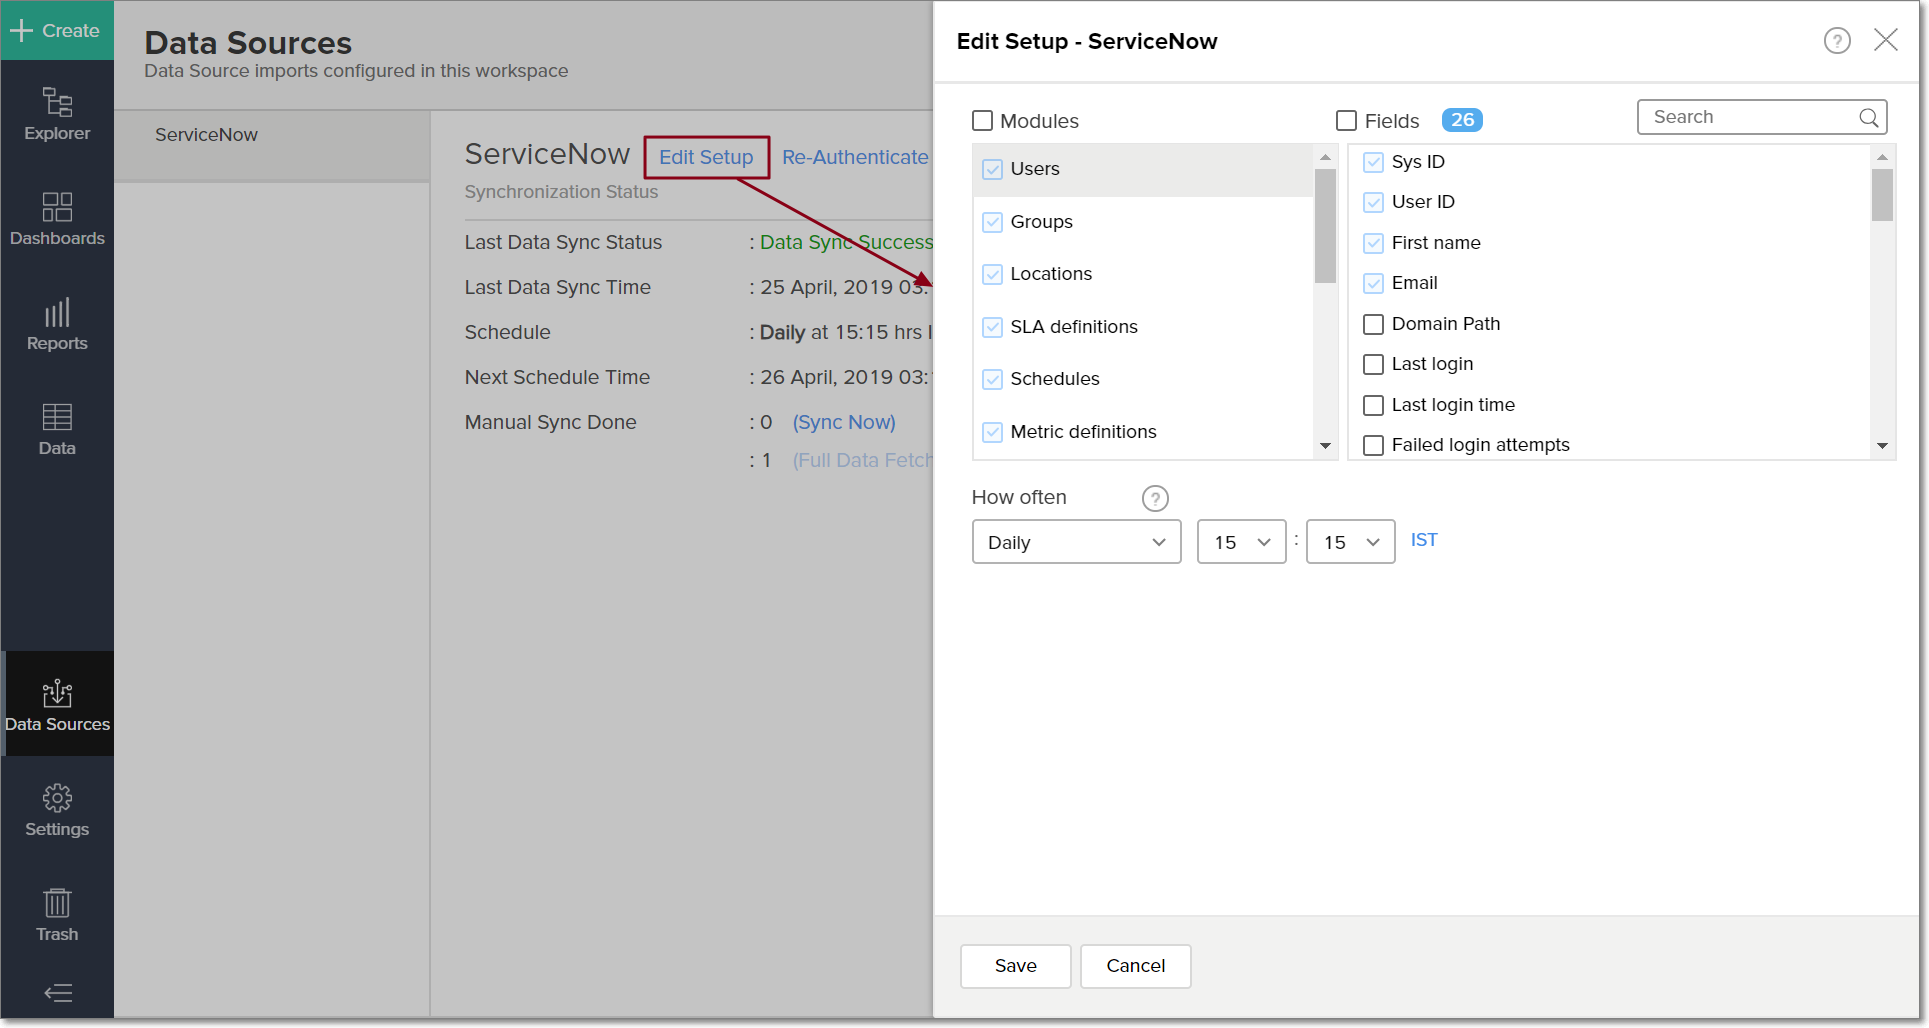Go to Dashboards in the sidebar
Screen dimensions: 1929x1028
coord(57,219)
